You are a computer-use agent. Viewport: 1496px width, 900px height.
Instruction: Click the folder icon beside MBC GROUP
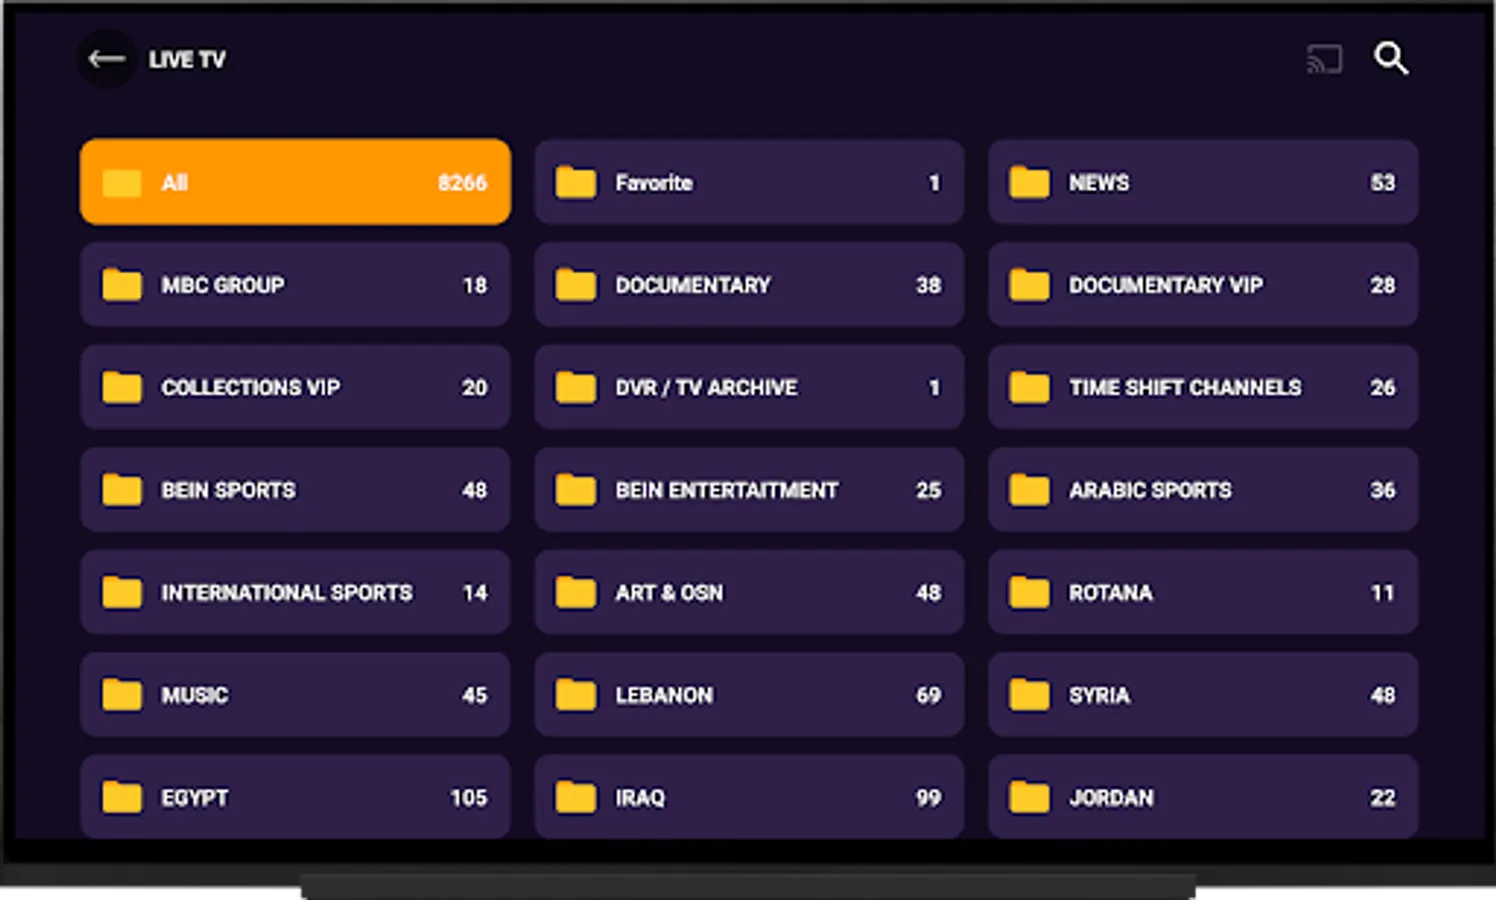pos(122,285)
